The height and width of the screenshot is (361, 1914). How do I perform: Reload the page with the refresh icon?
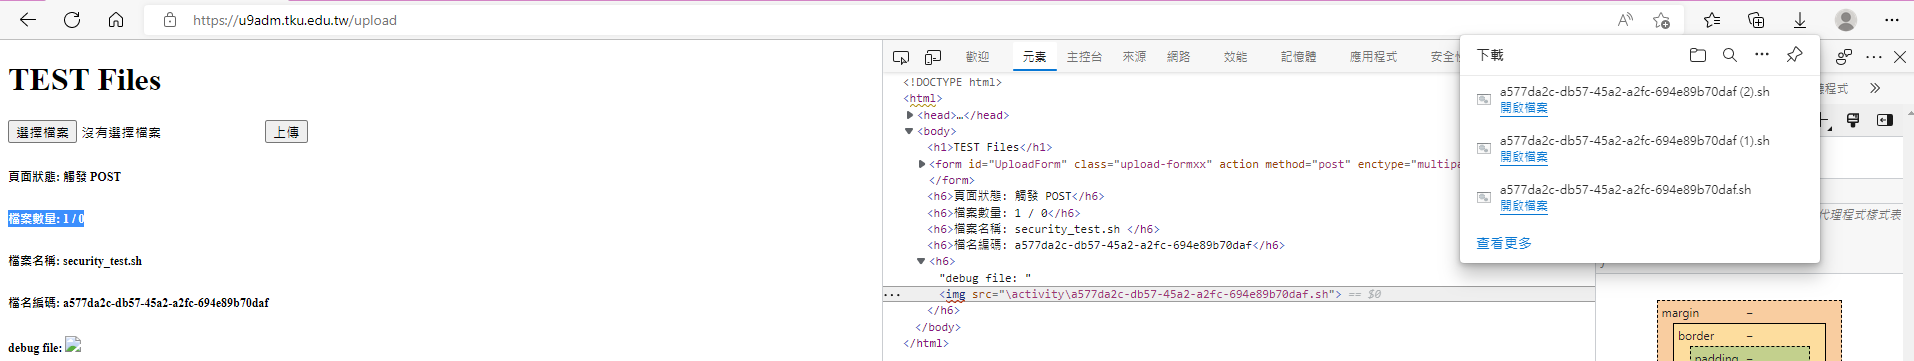pyautogui.click(x=72, y=20)
